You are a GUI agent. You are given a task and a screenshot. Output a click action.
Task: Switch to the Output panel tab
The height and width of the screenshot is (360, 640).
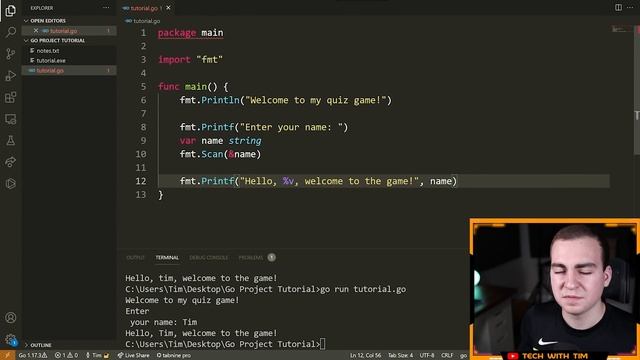pyautogui.click(x=135, y=258)
